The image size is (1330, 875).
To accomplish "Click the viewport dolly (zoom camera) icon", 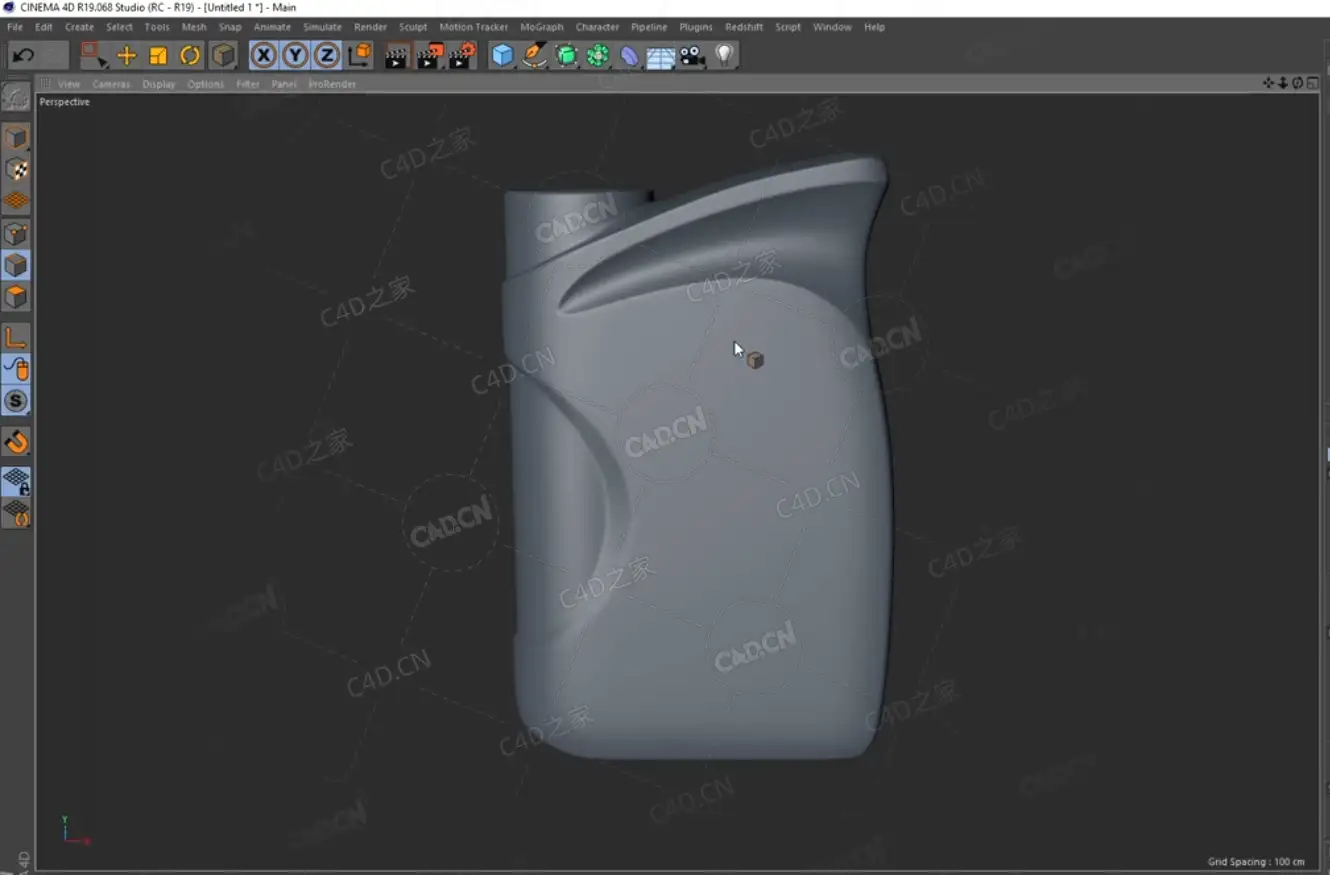I will pyautogui.click(x=1283, y=83).
